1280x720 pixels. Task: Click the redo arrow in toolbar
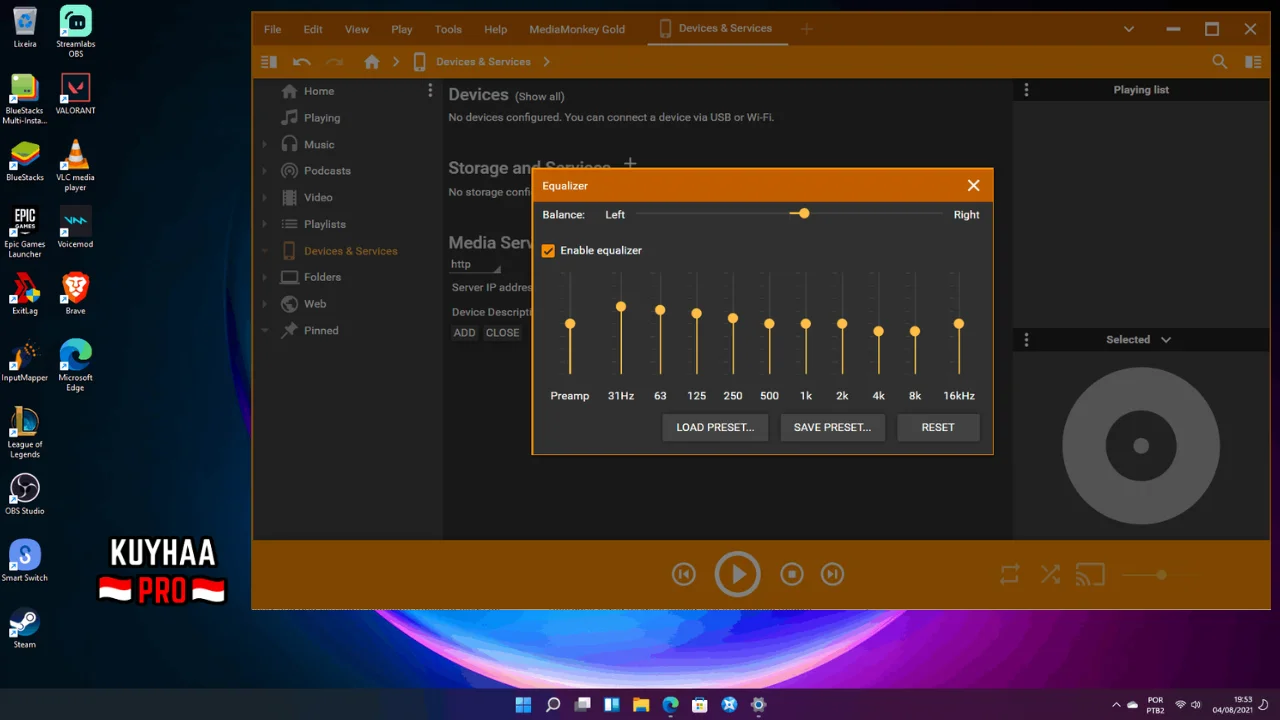(x=334, y=62)
